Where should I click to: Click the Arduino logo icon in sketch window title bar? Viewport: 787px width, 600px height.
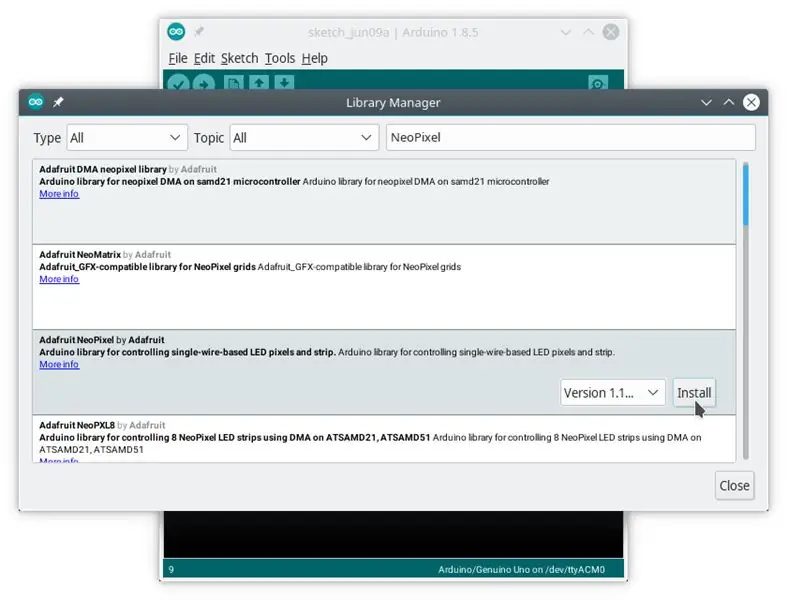176,32
